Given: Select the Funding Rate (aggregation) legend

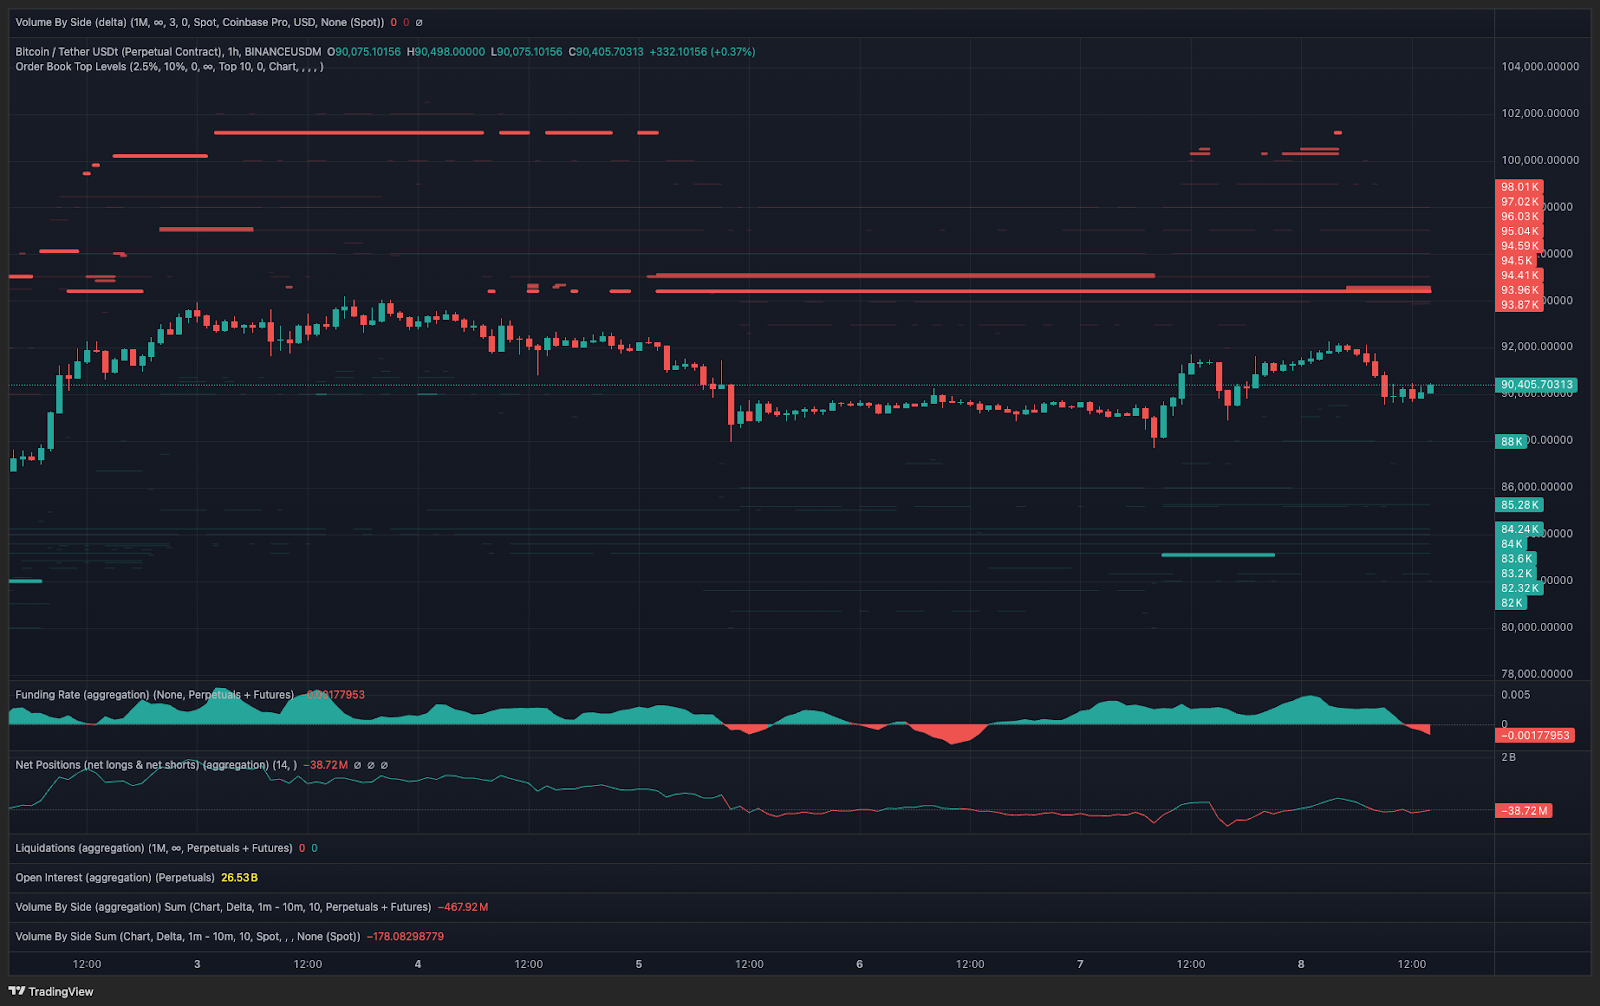Looking at the screenshot, I should (x=150, y=695).
